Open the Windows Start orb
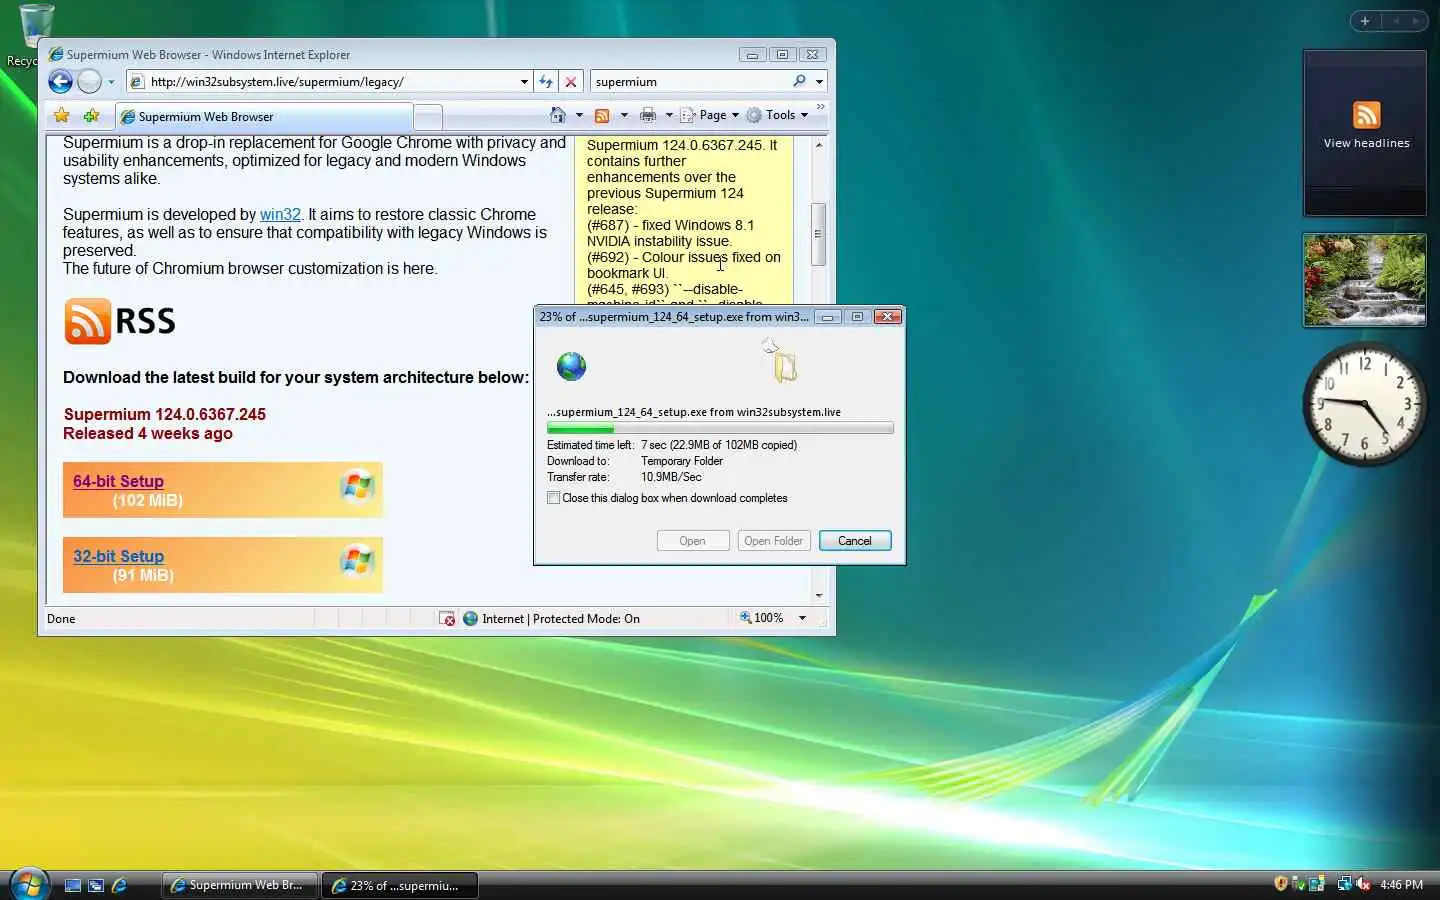Screen dimensions: 1440x900 (x=29, y=885)
